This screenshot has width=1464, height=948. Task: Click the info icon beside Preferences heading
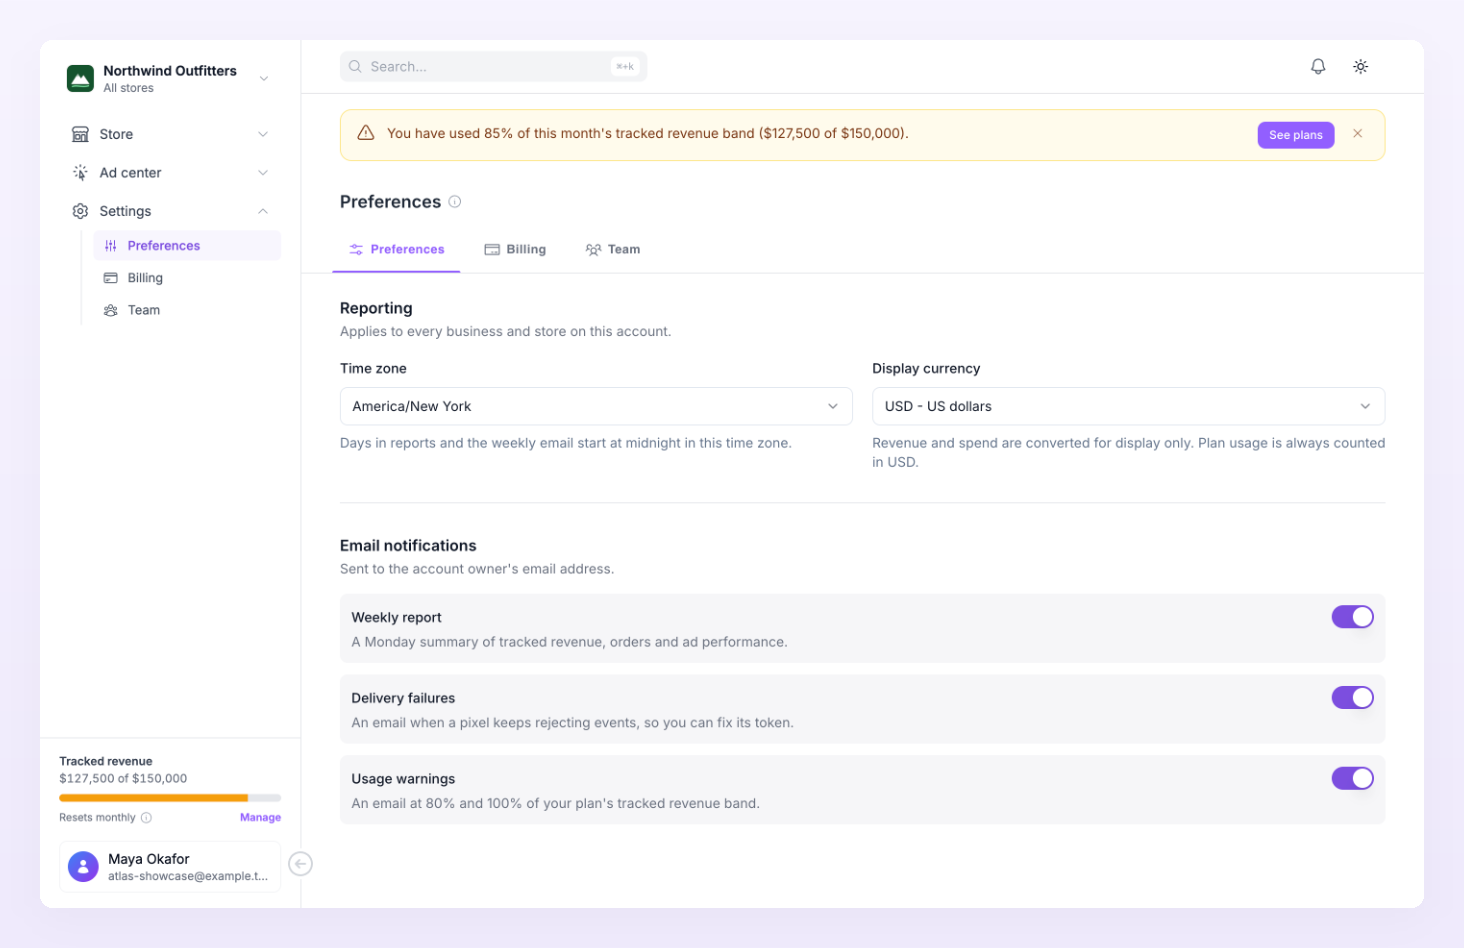[455, 202]
